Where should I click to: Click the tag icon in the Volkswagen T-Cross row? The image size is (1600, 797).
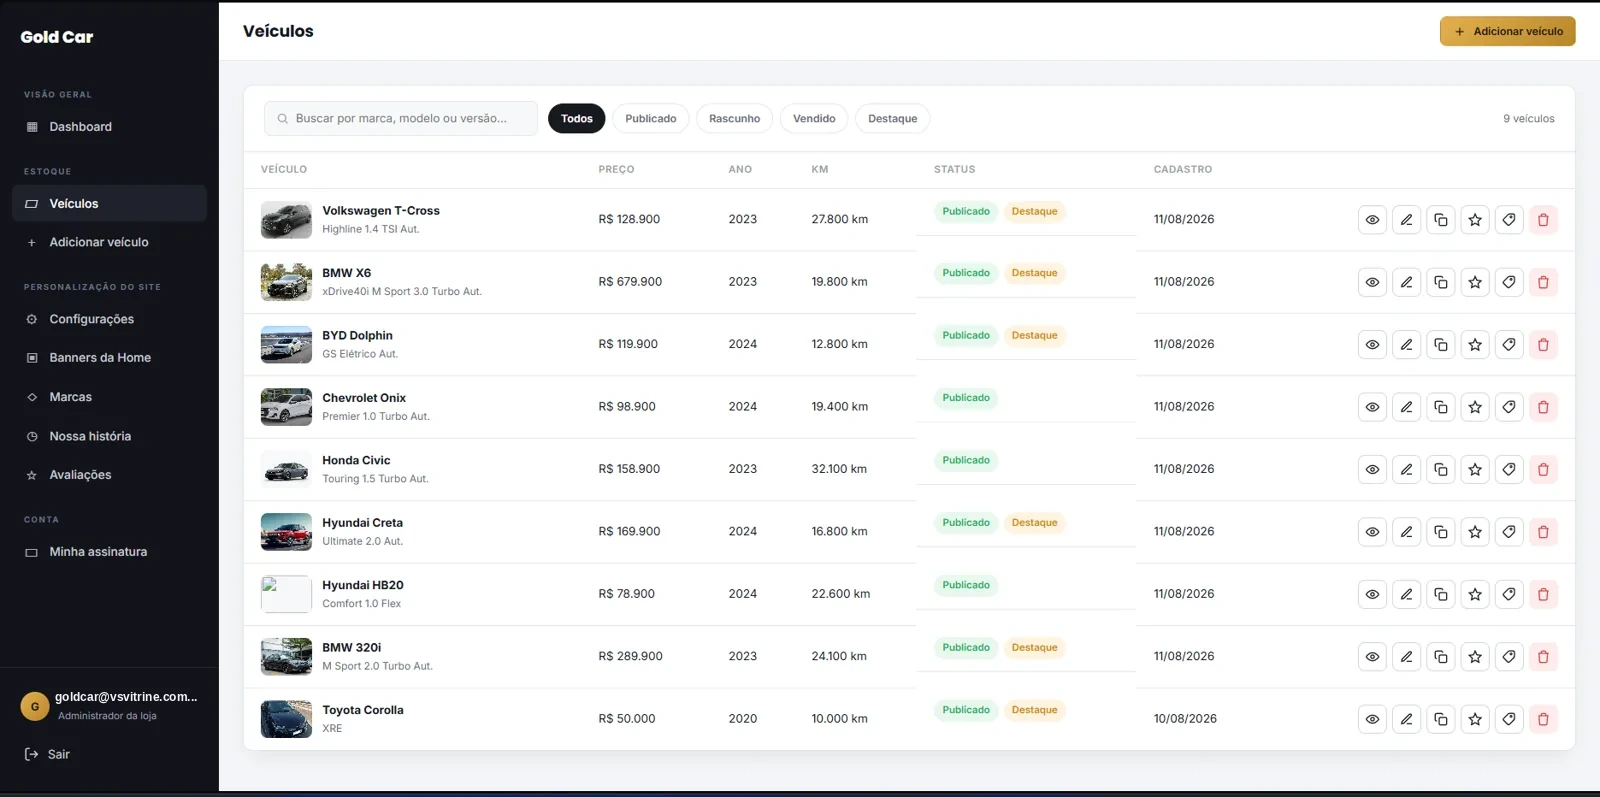(x=1509, y=220)
